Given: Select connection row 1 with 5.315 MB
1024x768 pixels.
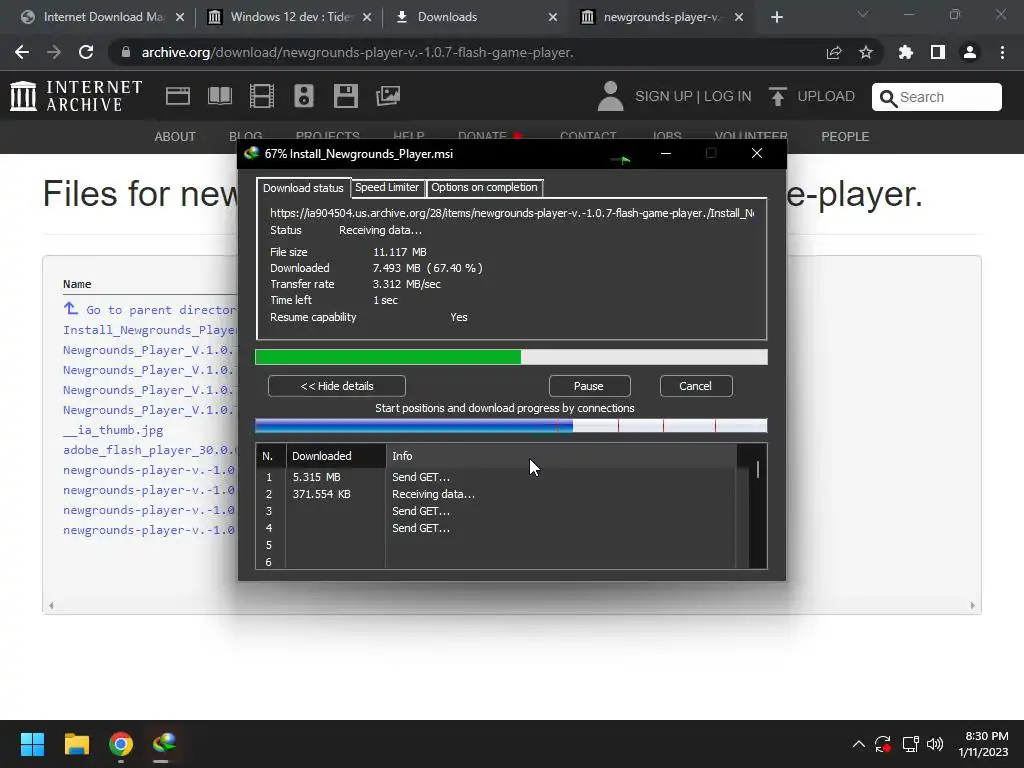Looking at the screenshot, I should [498, 477].
